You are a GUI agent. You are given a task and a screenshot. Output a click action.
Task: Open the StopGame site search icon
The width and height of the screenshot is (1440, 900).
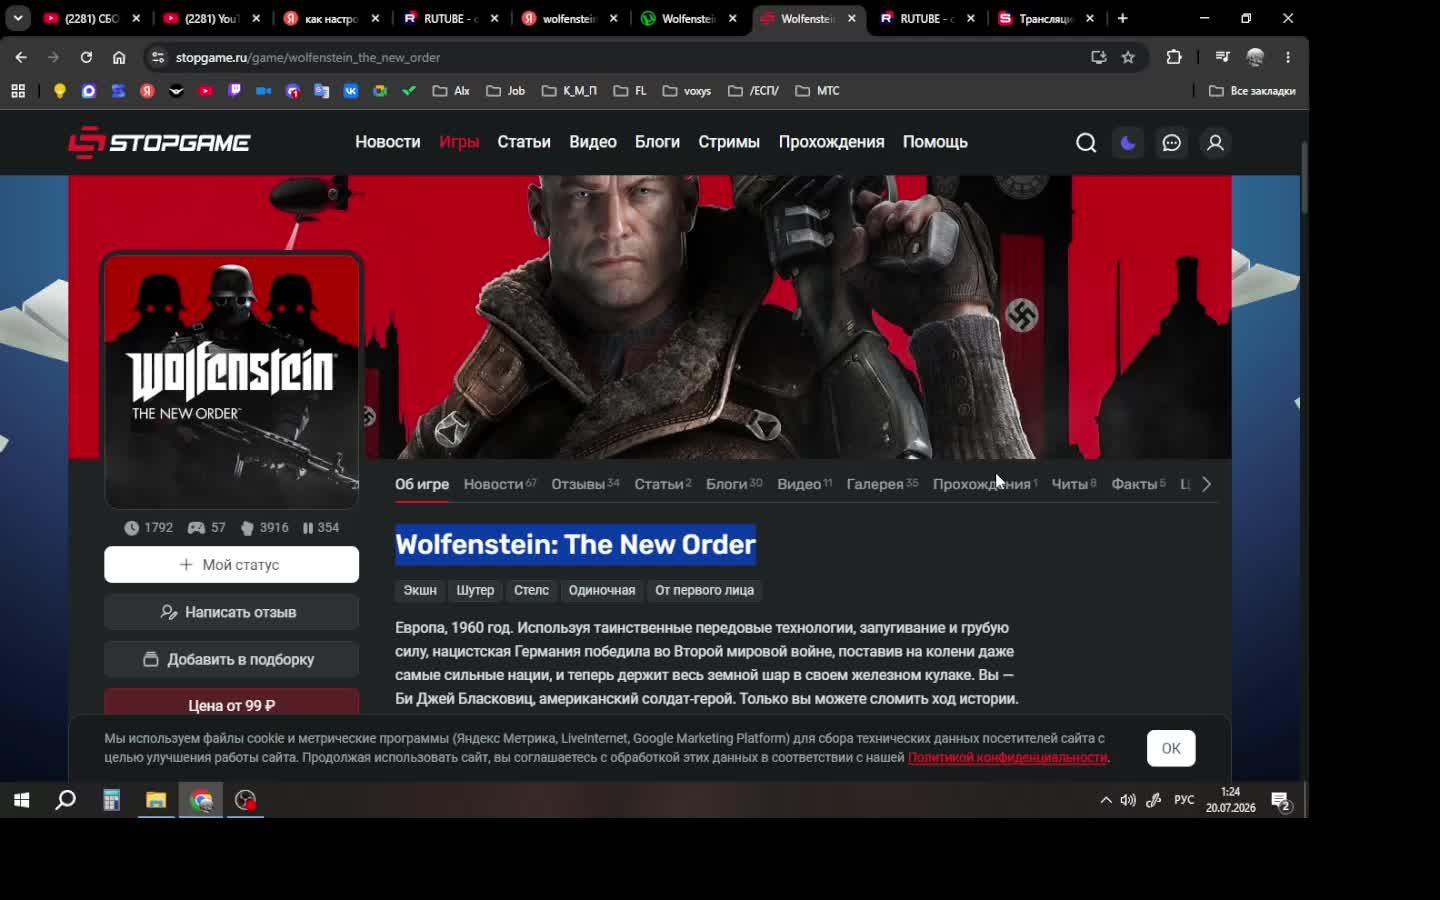point(1086,143)
